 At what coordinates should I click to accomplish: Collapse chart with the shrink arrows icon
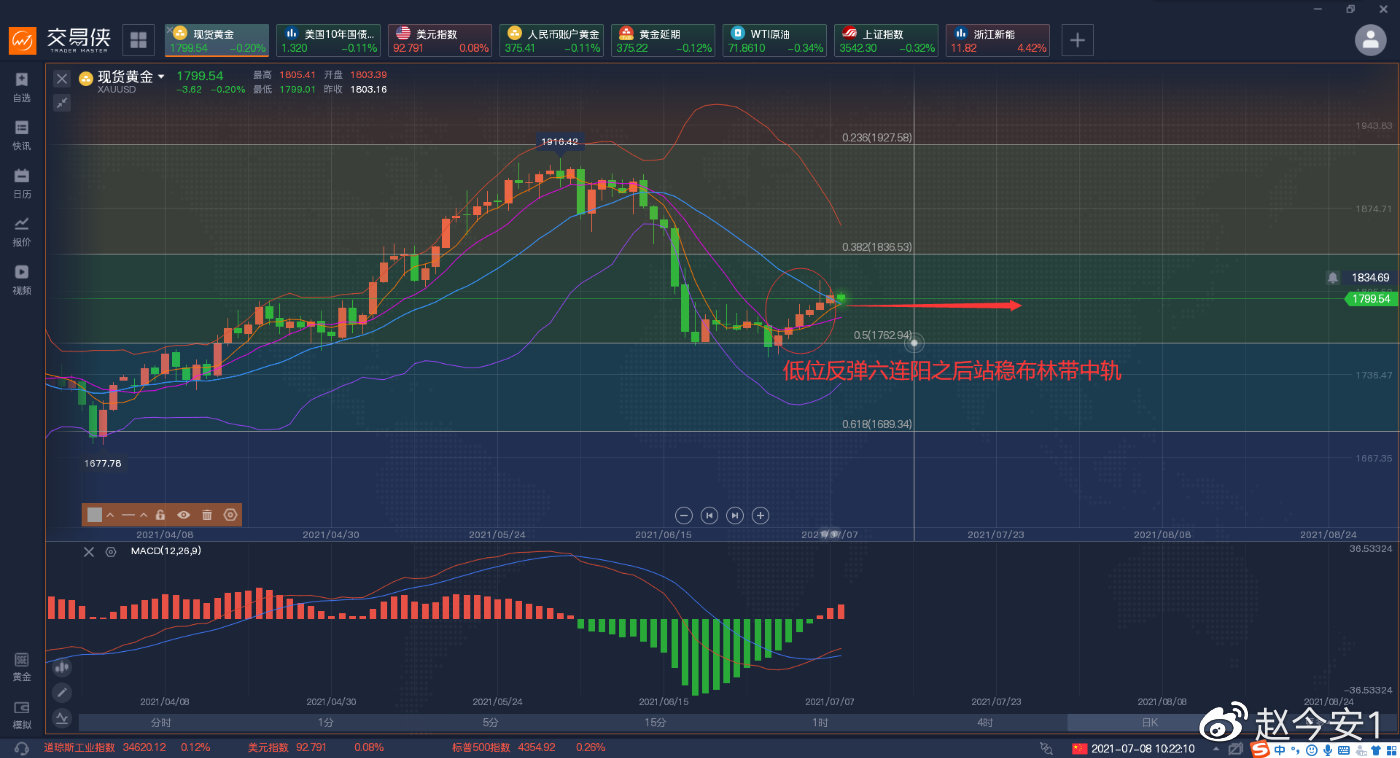(x=62, y=102)
